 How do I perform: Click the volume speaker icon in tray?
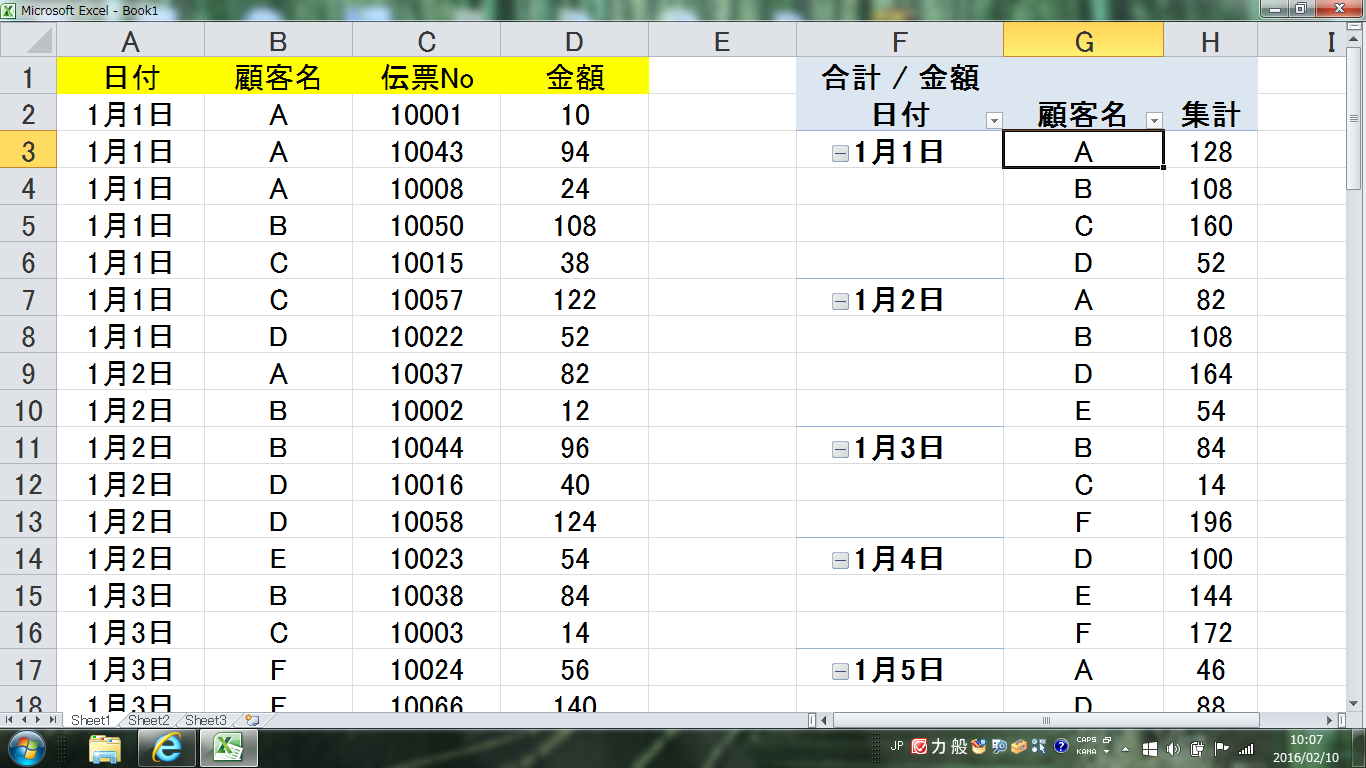pyautogui.click(x=1172, y=748)
